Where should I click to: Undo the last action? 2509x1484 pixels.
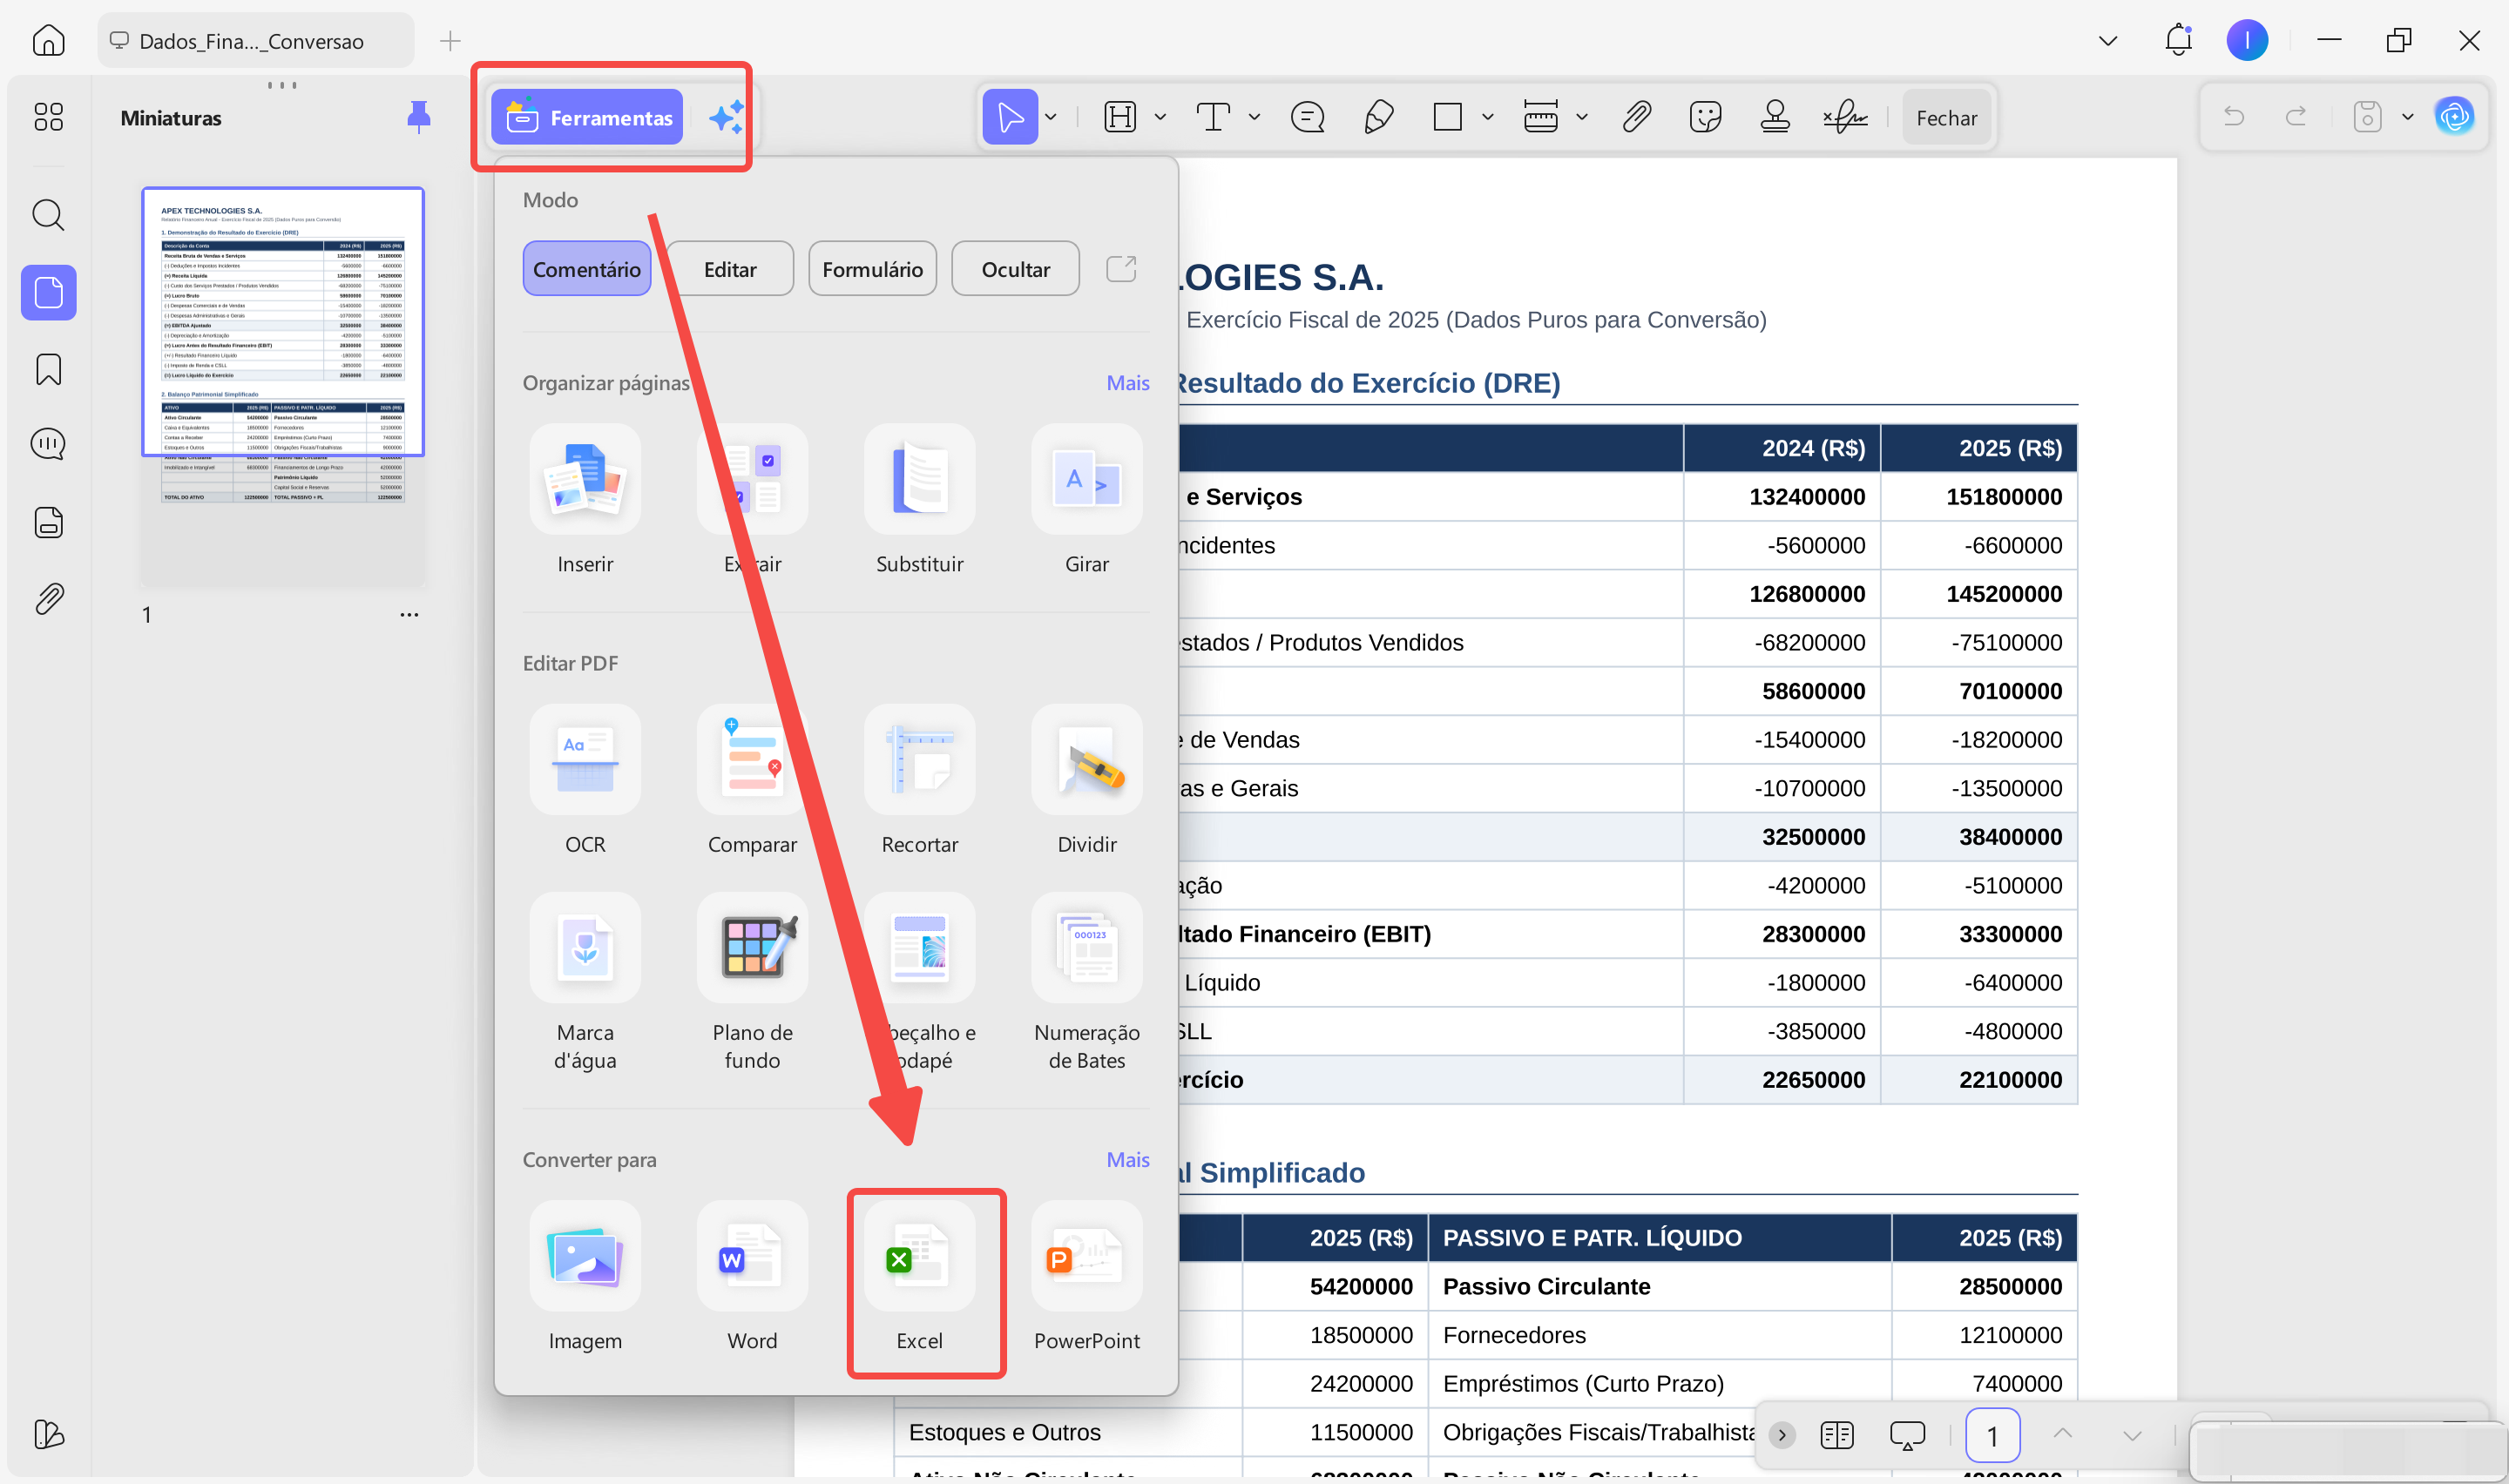click(x=2233, y=117)
